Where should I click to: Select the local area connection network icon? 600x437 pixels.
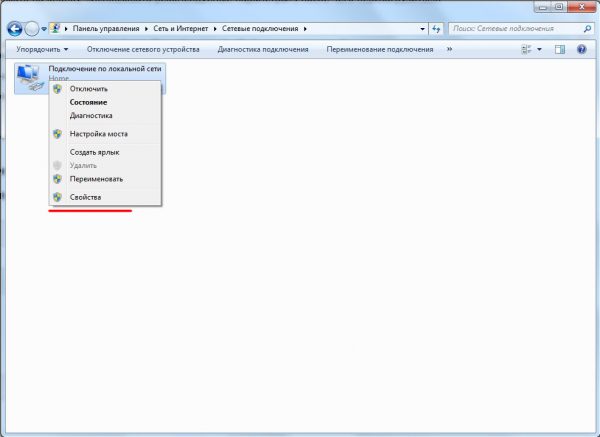pos(30,78)
